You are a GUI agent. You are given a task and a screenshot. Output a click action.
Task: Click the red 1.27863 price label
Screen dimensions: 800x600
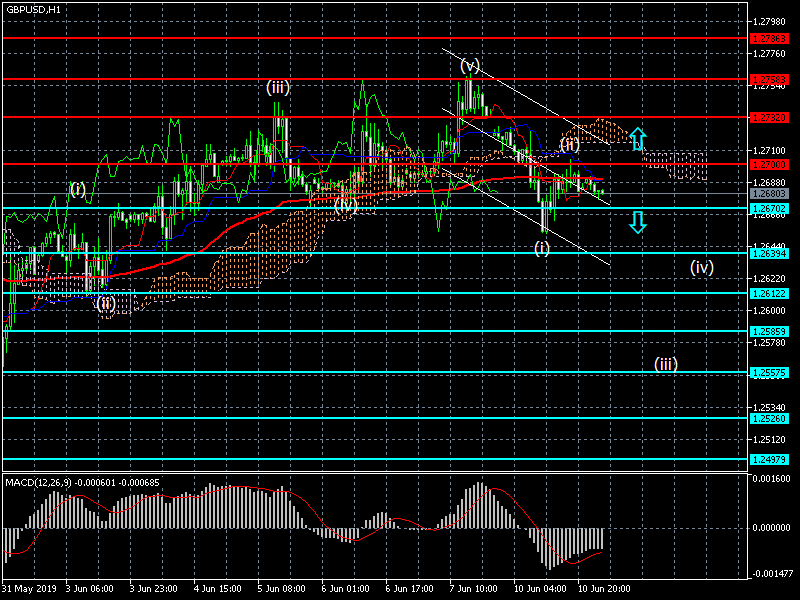tap(769, 39)
